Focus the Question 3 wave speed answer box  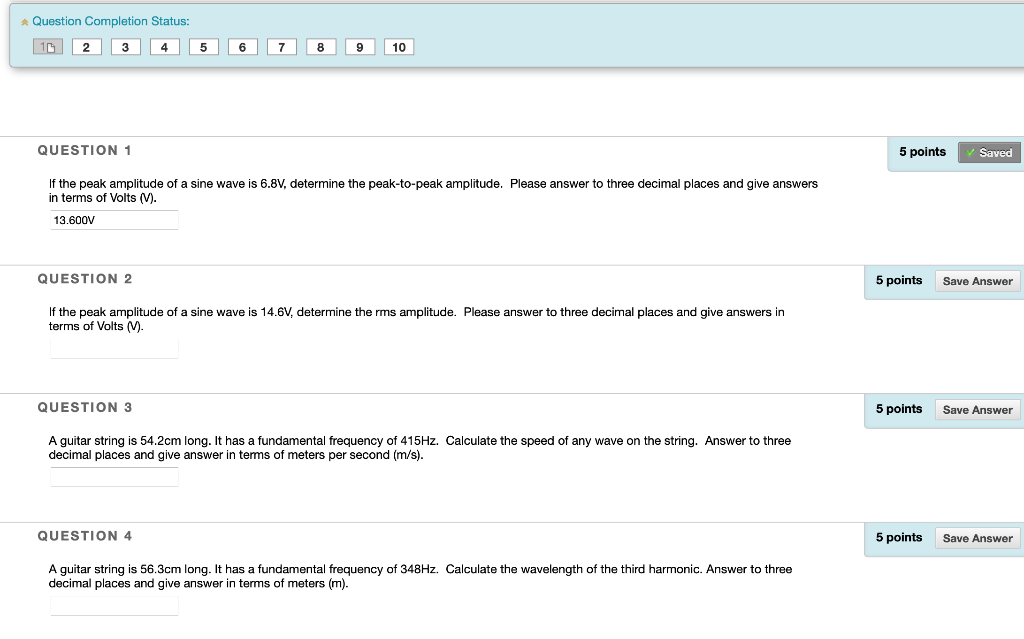click(114, 477)
